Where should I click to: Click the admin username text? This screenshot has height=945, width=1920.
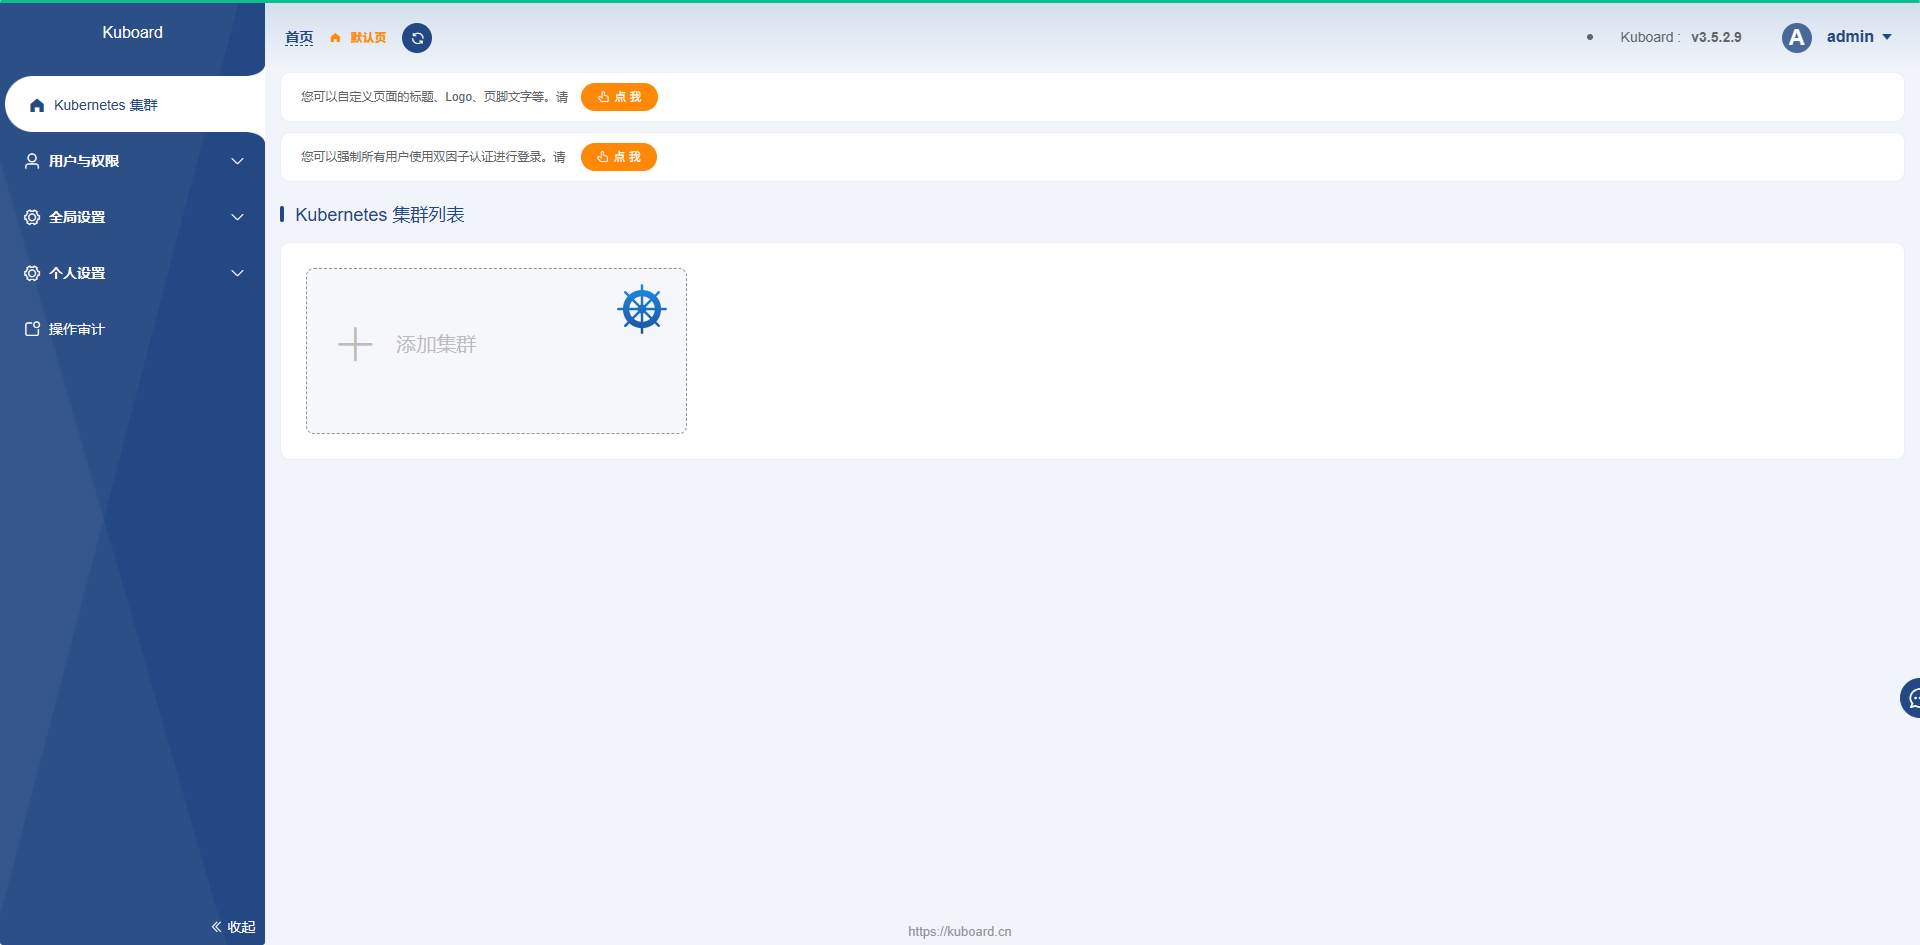tap(1850, 37)
